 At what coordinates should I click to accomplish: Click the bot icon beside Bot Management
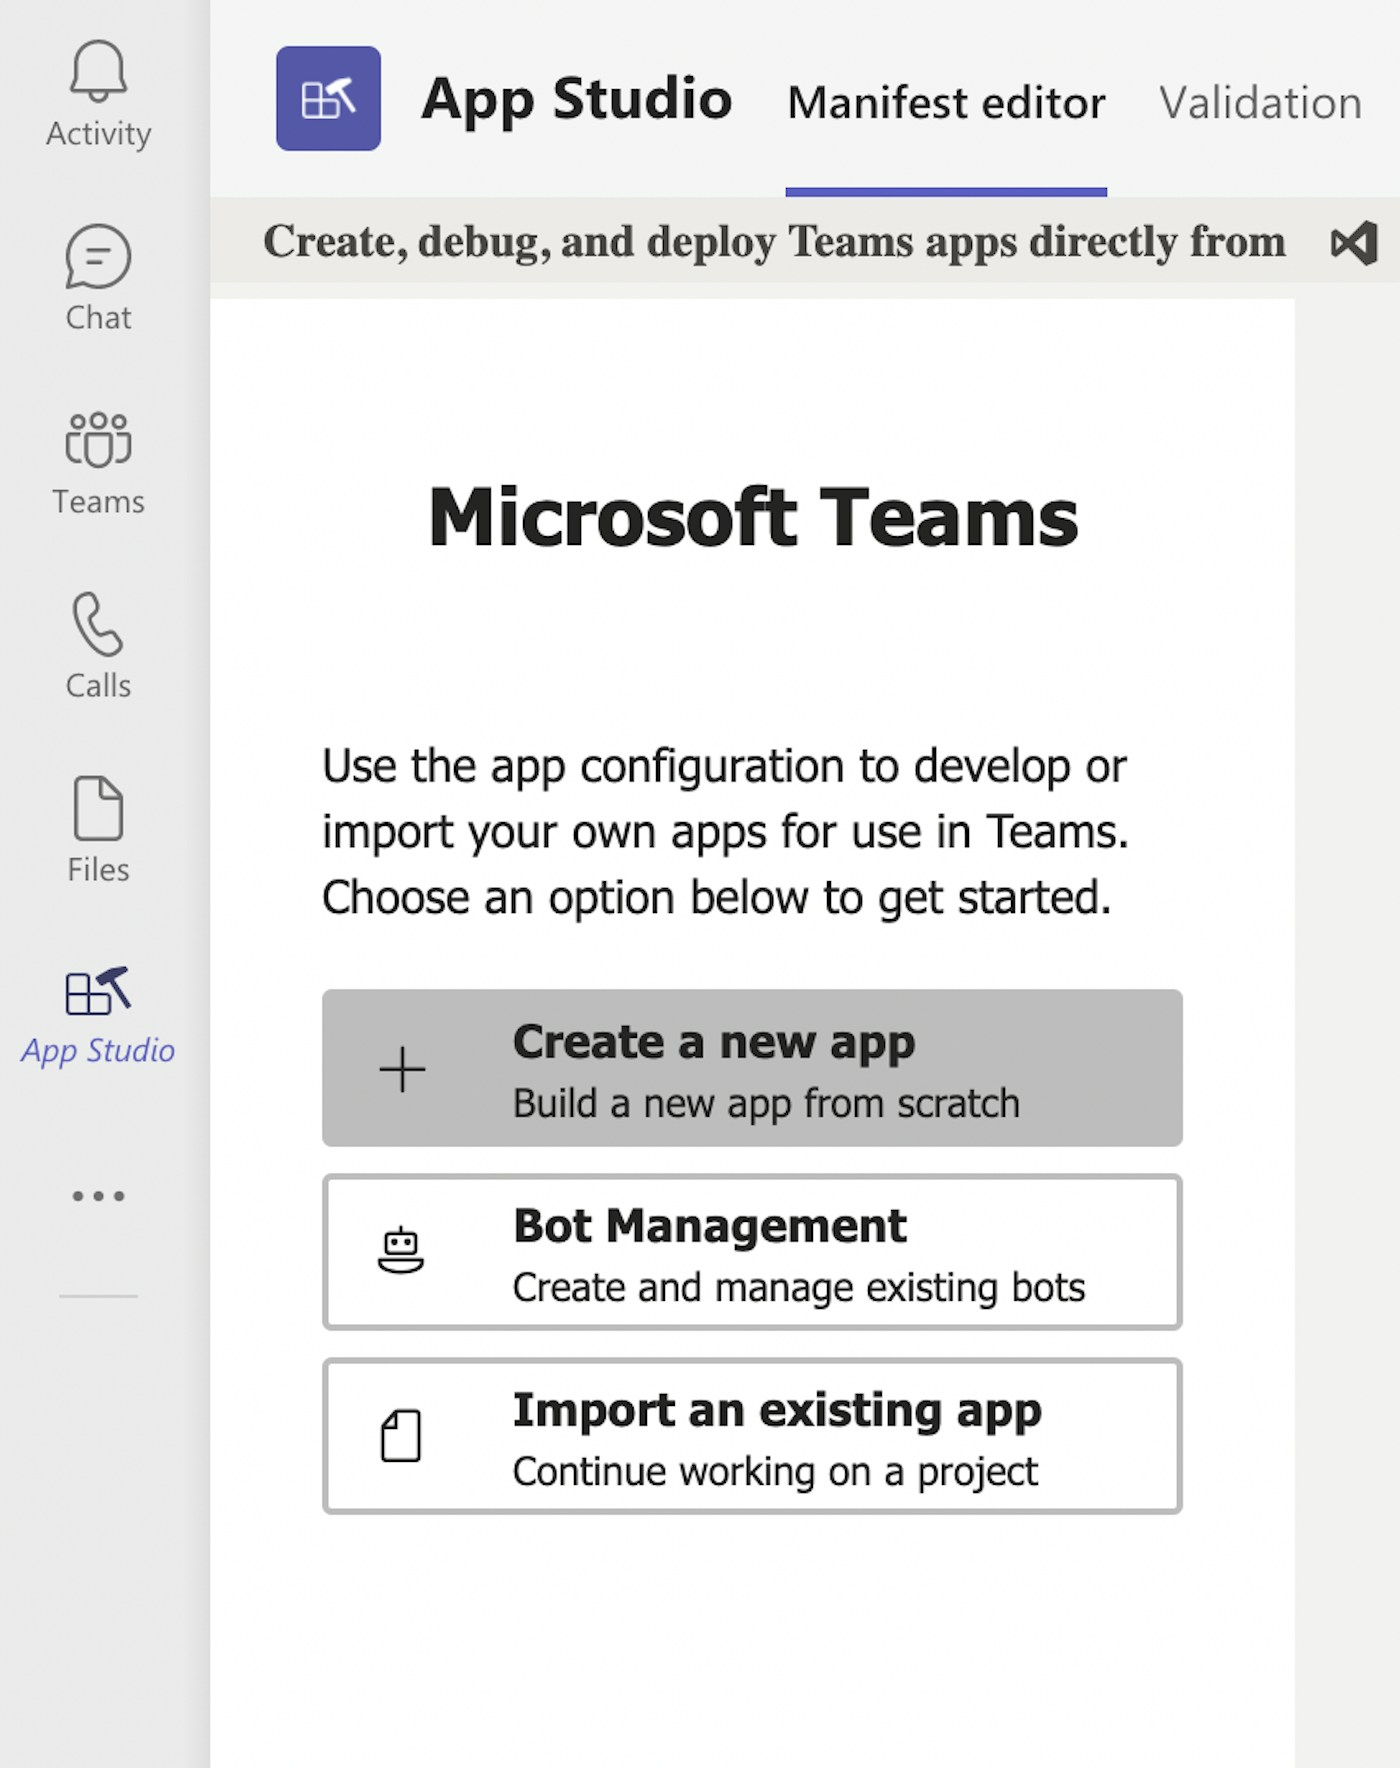pyautogui.click(x=401, y=1252)
